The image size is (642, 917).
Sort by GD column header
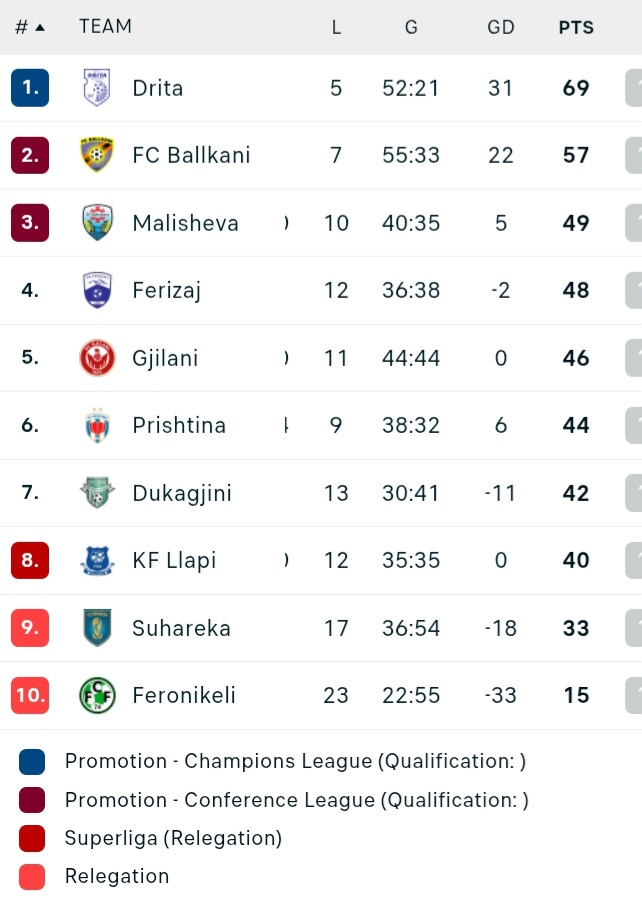(x=501, y=27)
